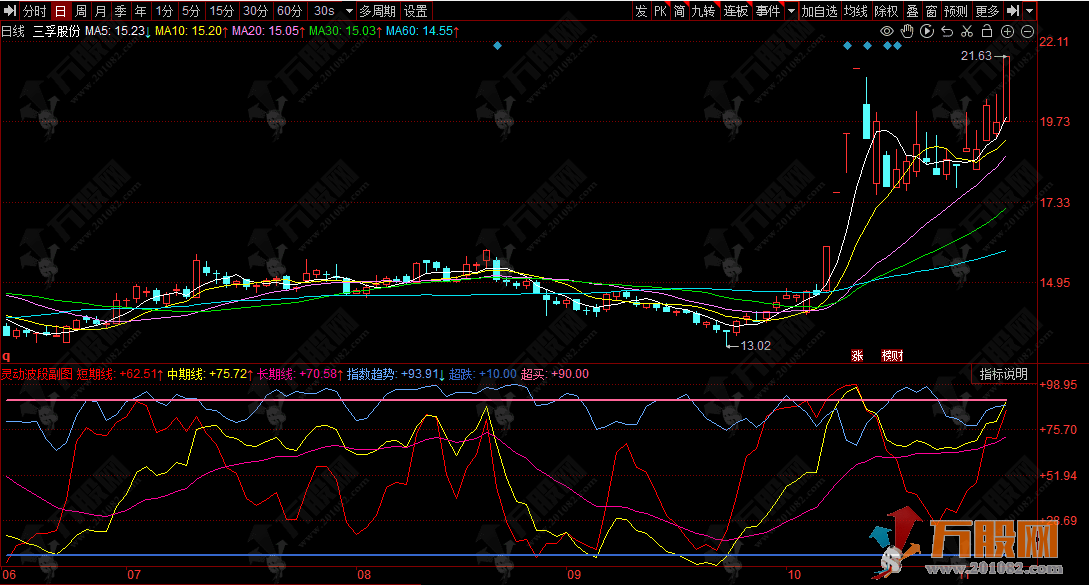Open the far-right toolbar dropdown arrow

click(x=1029, y=11)
